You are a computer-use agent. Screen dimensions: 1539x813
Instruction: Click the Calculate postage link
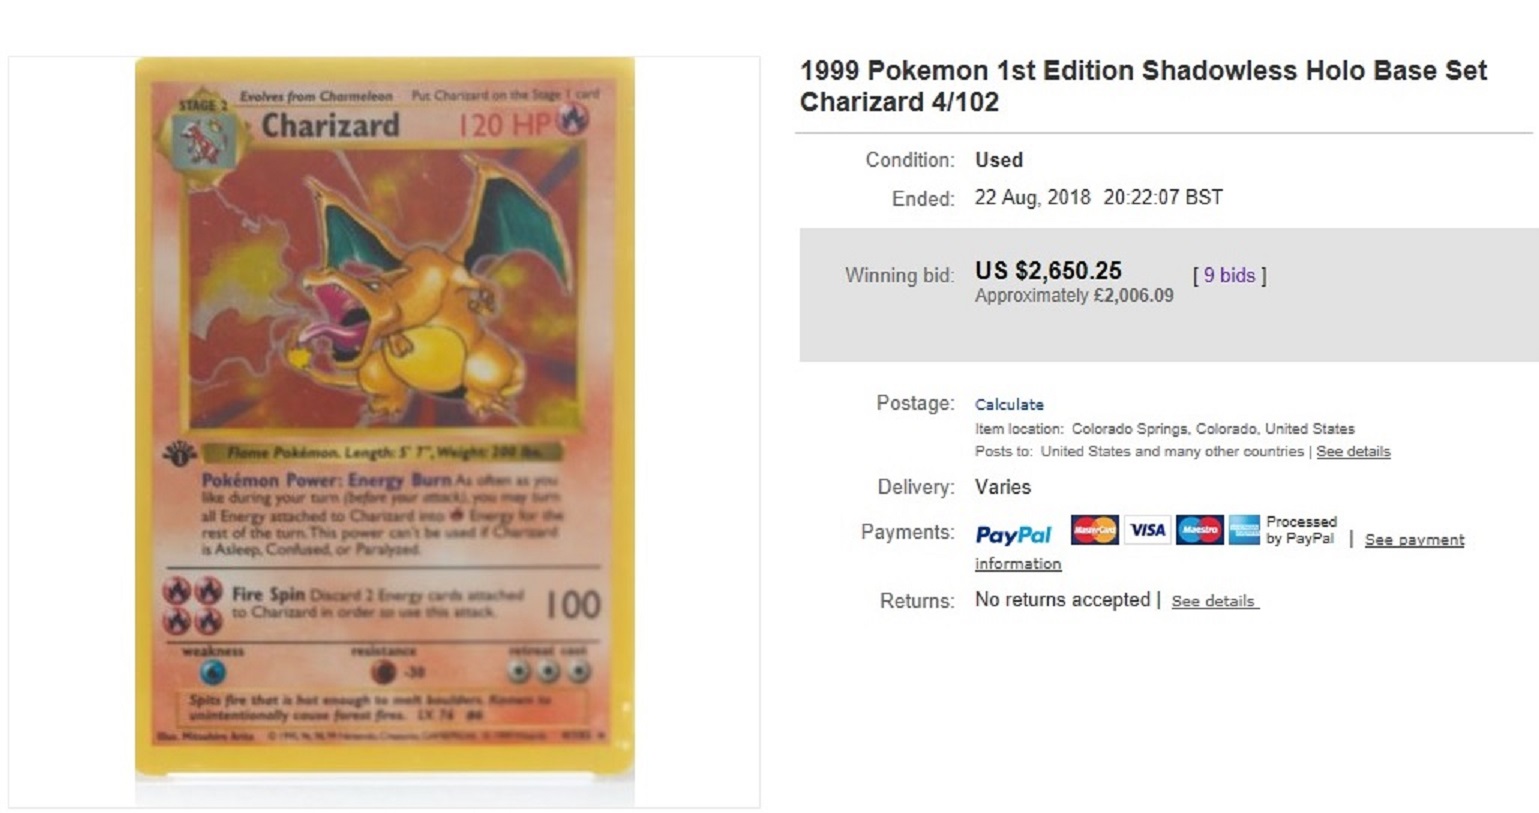coord(1009,404)
